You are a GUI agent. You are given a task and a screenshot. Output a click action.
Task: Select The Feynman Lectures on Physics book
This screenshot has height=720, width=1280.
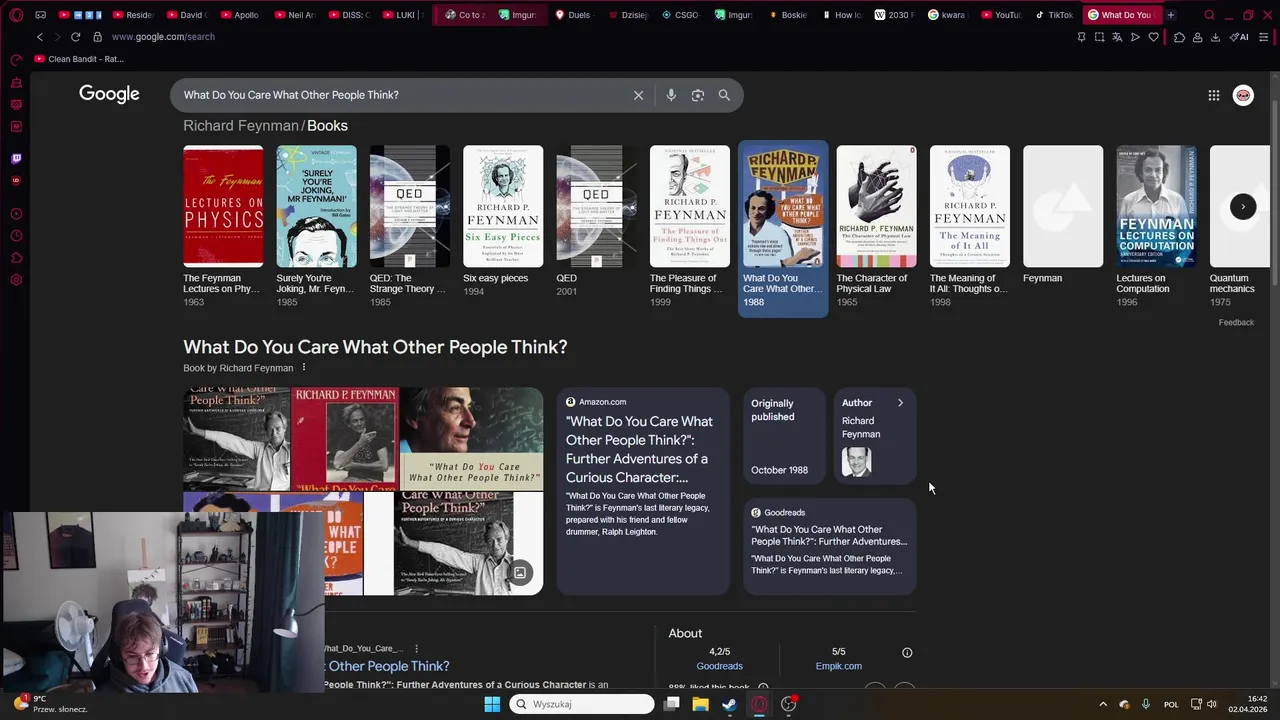pos(223,227)
